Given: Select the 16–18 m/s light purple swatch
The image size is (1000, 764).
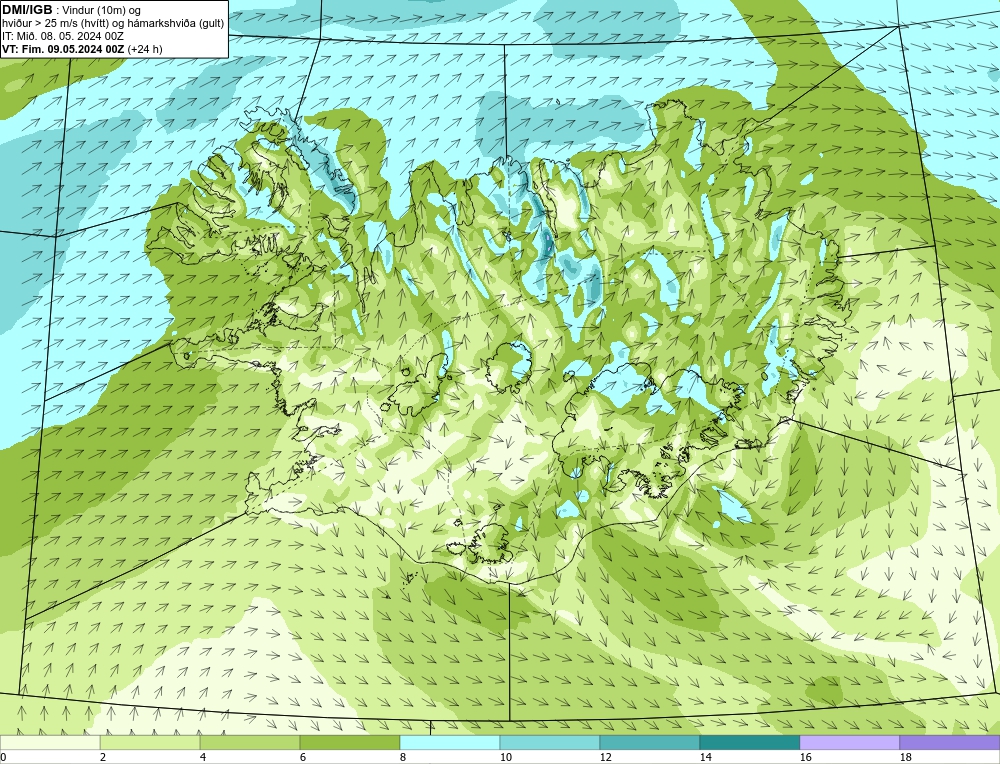Looking at the screenshot, I should (x=849, y=742).
